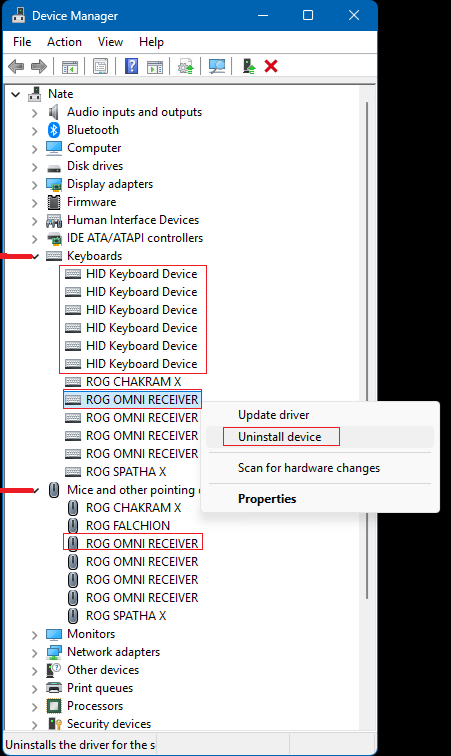Select the Network adapters icon
The height and width of the screenshot is (756, 451).
54,652
